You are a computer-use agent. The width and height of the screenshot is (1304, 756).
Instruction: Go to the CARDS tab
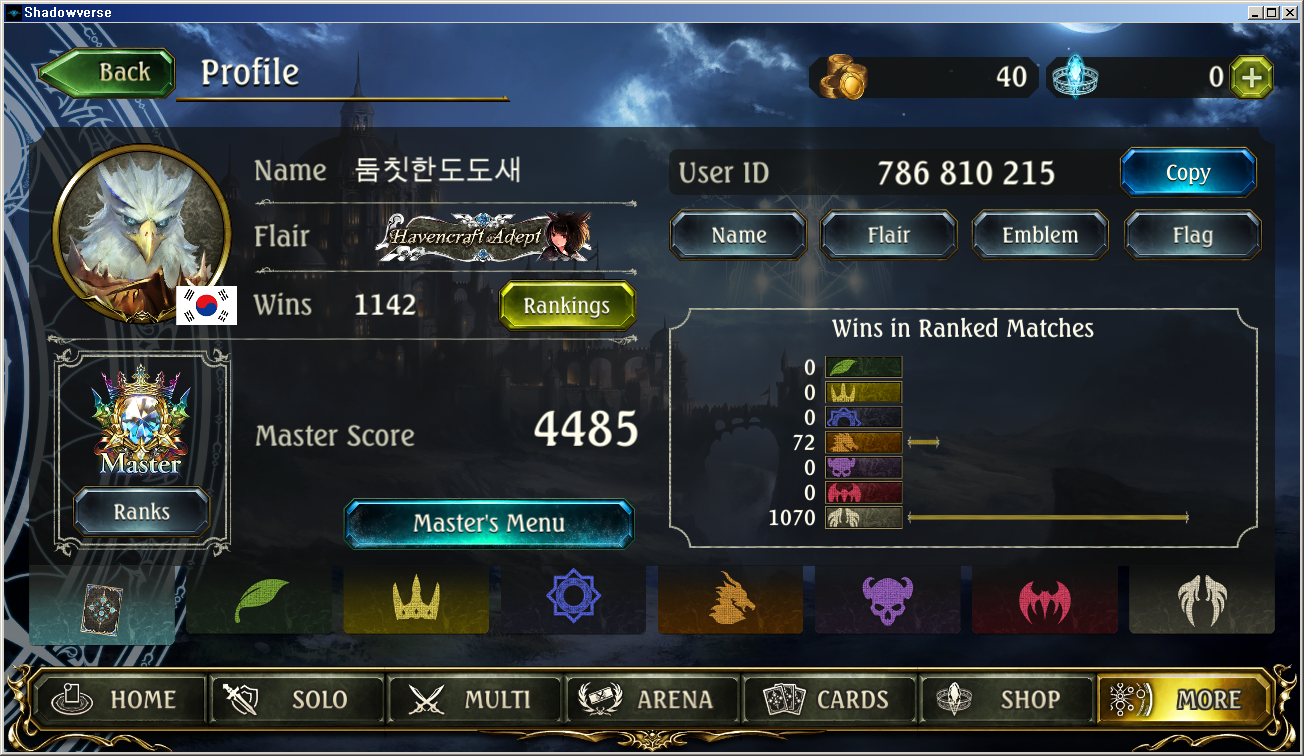[830, 700]
